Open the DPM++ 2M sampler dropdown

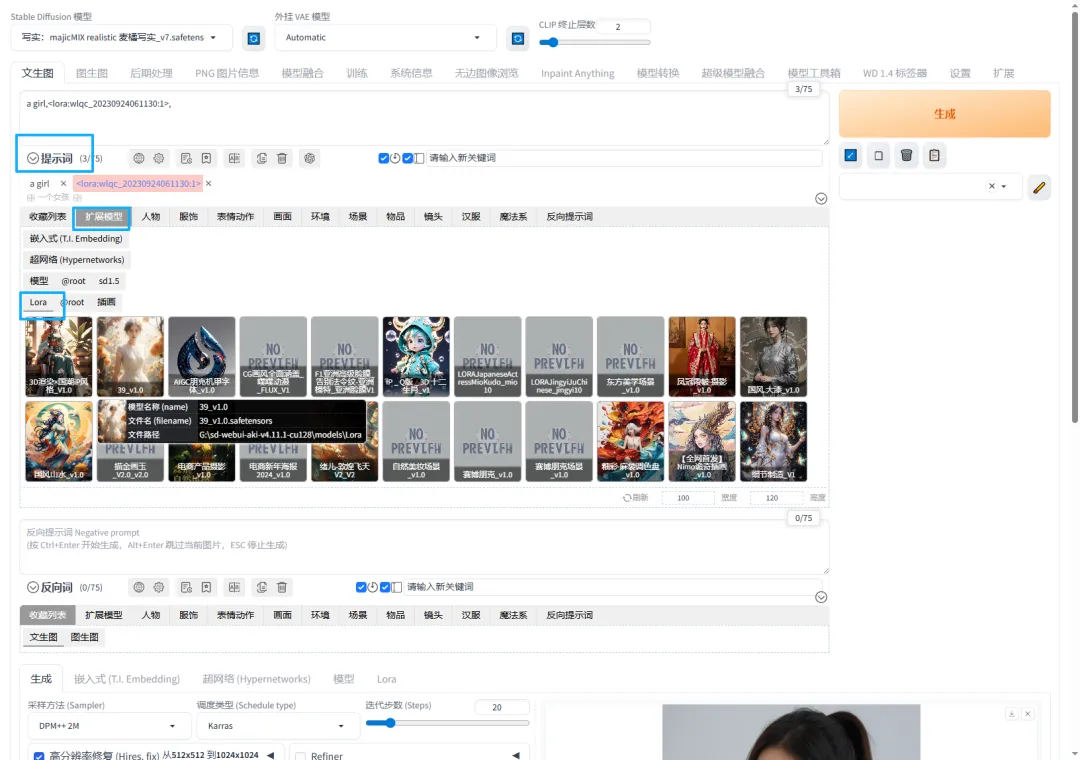tap(105, 726)
